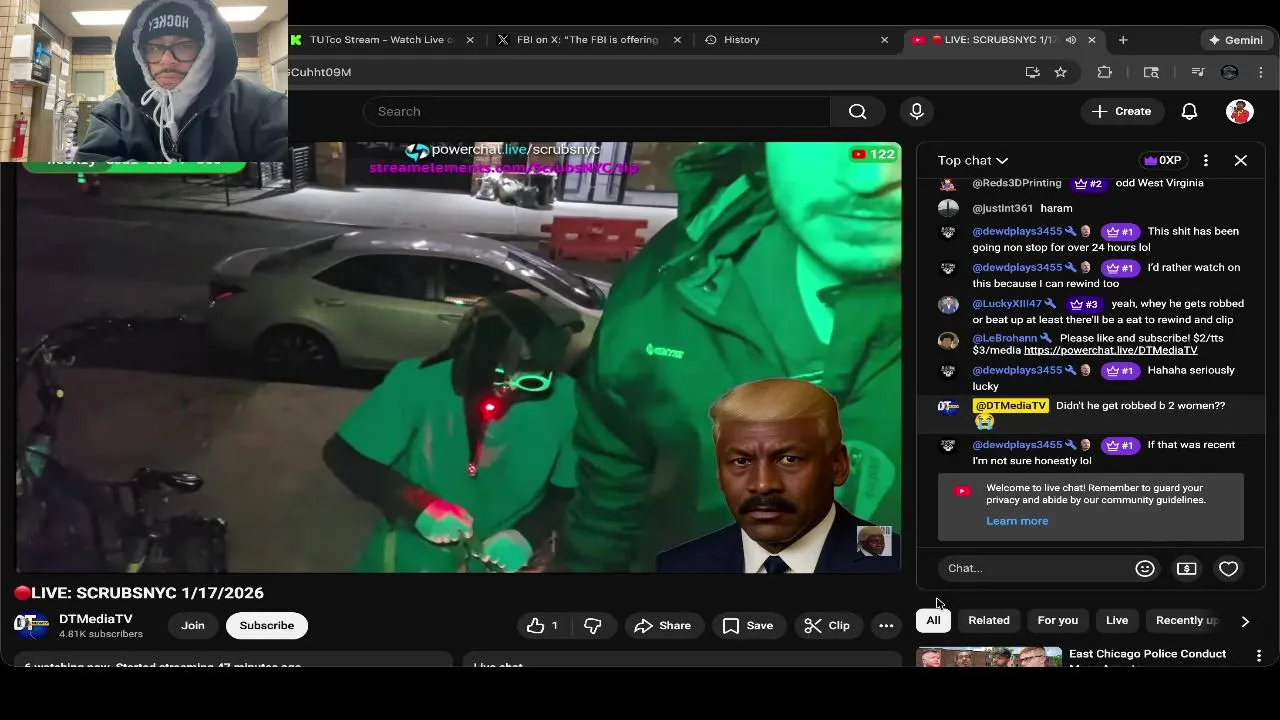Focus the YouTube search field
This screenshot has height=720, width=1280.
point(597,111)
